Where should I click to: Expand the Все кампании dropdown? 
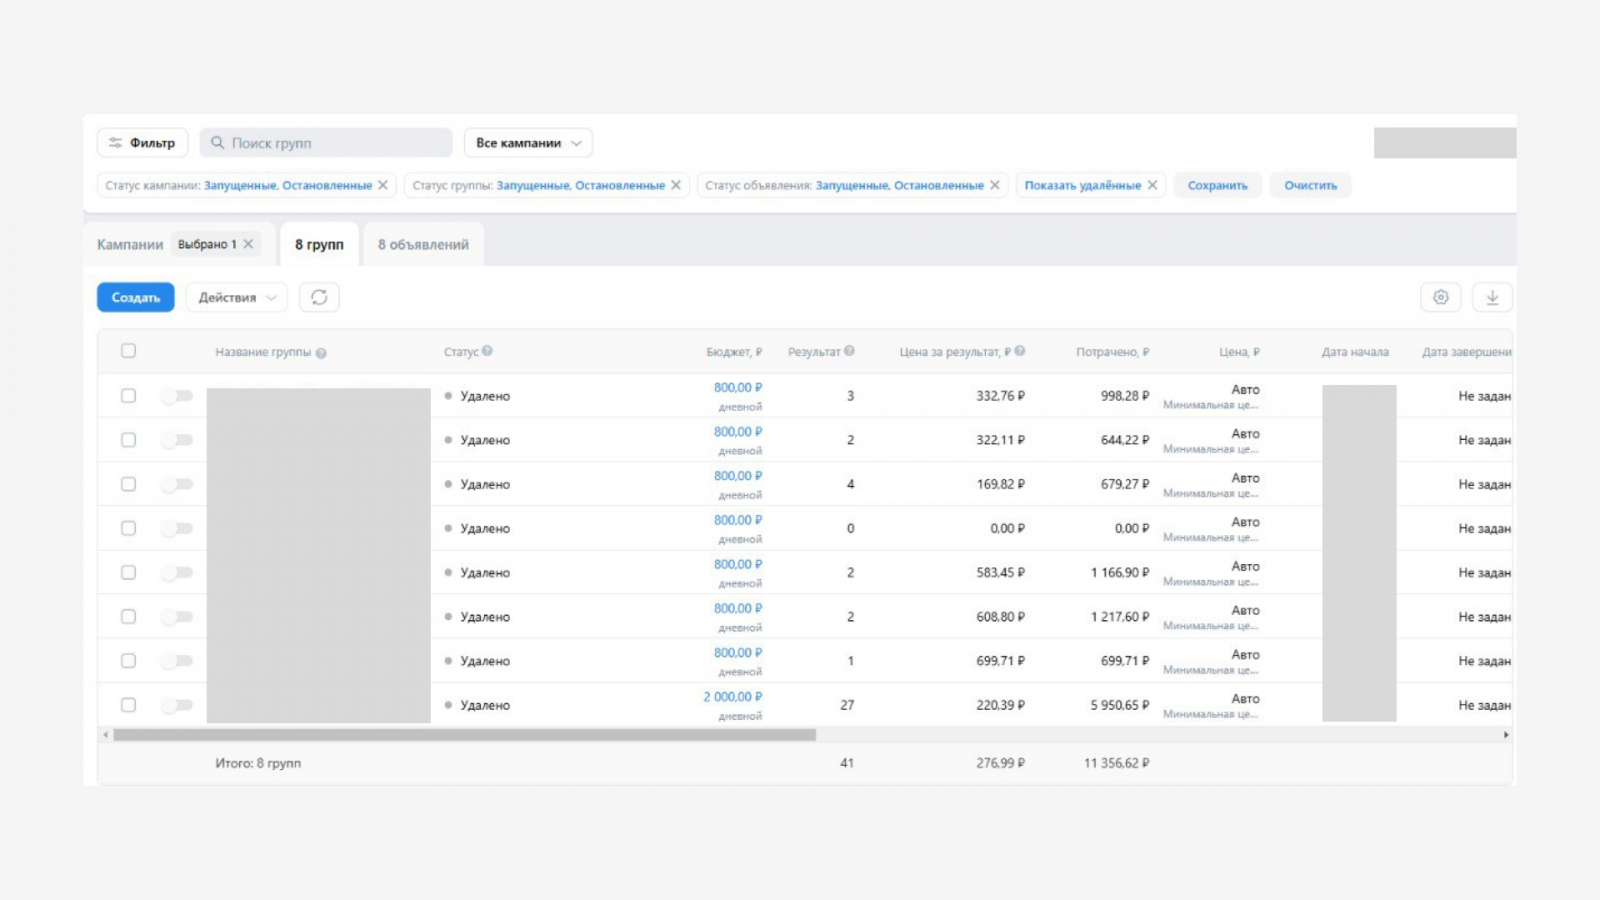[528, 143]
